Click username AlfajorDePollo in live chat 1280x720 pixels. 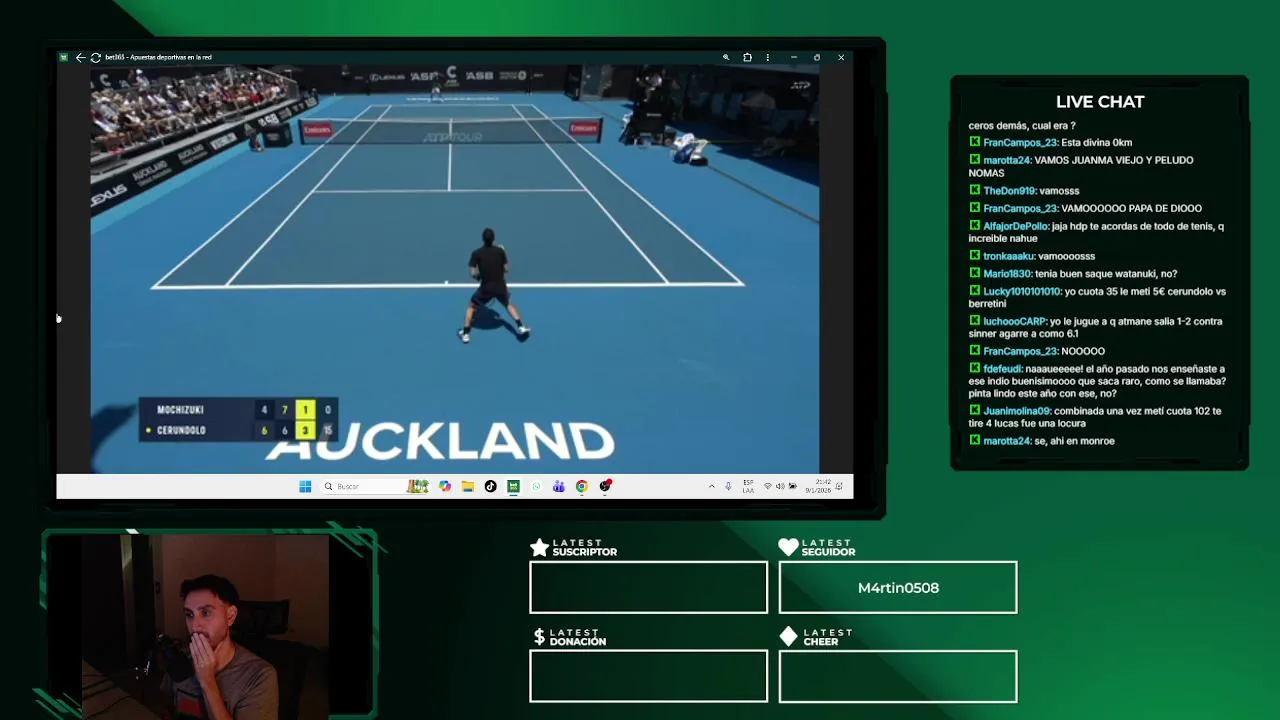pyautogui.click(x=1015, y=226)
